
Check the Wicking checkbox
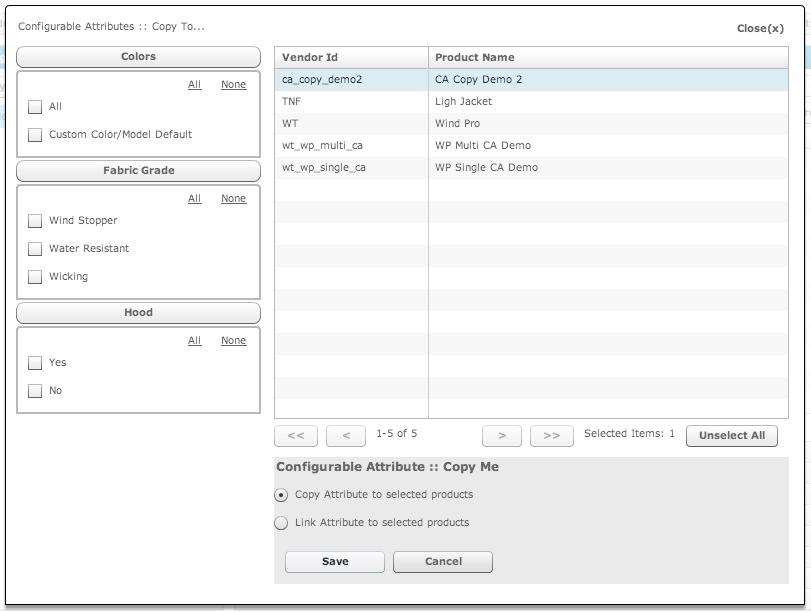coord(36,276)
